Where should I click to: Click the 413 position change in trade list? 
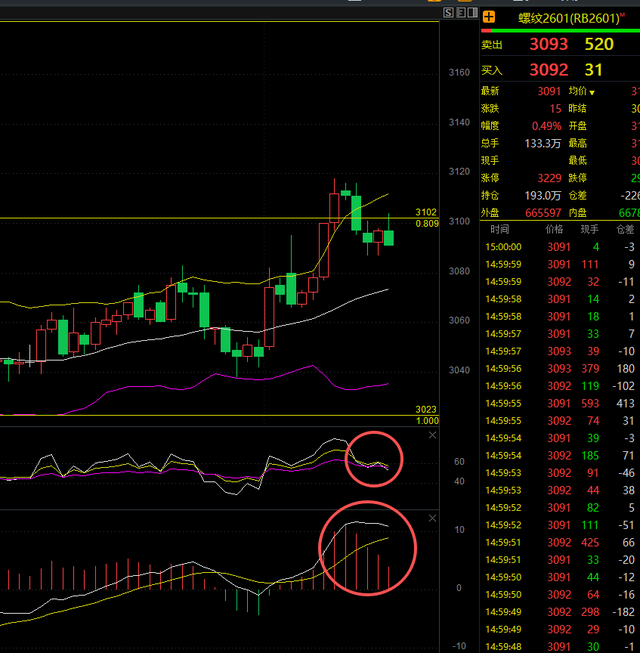(x=625, y=404)
